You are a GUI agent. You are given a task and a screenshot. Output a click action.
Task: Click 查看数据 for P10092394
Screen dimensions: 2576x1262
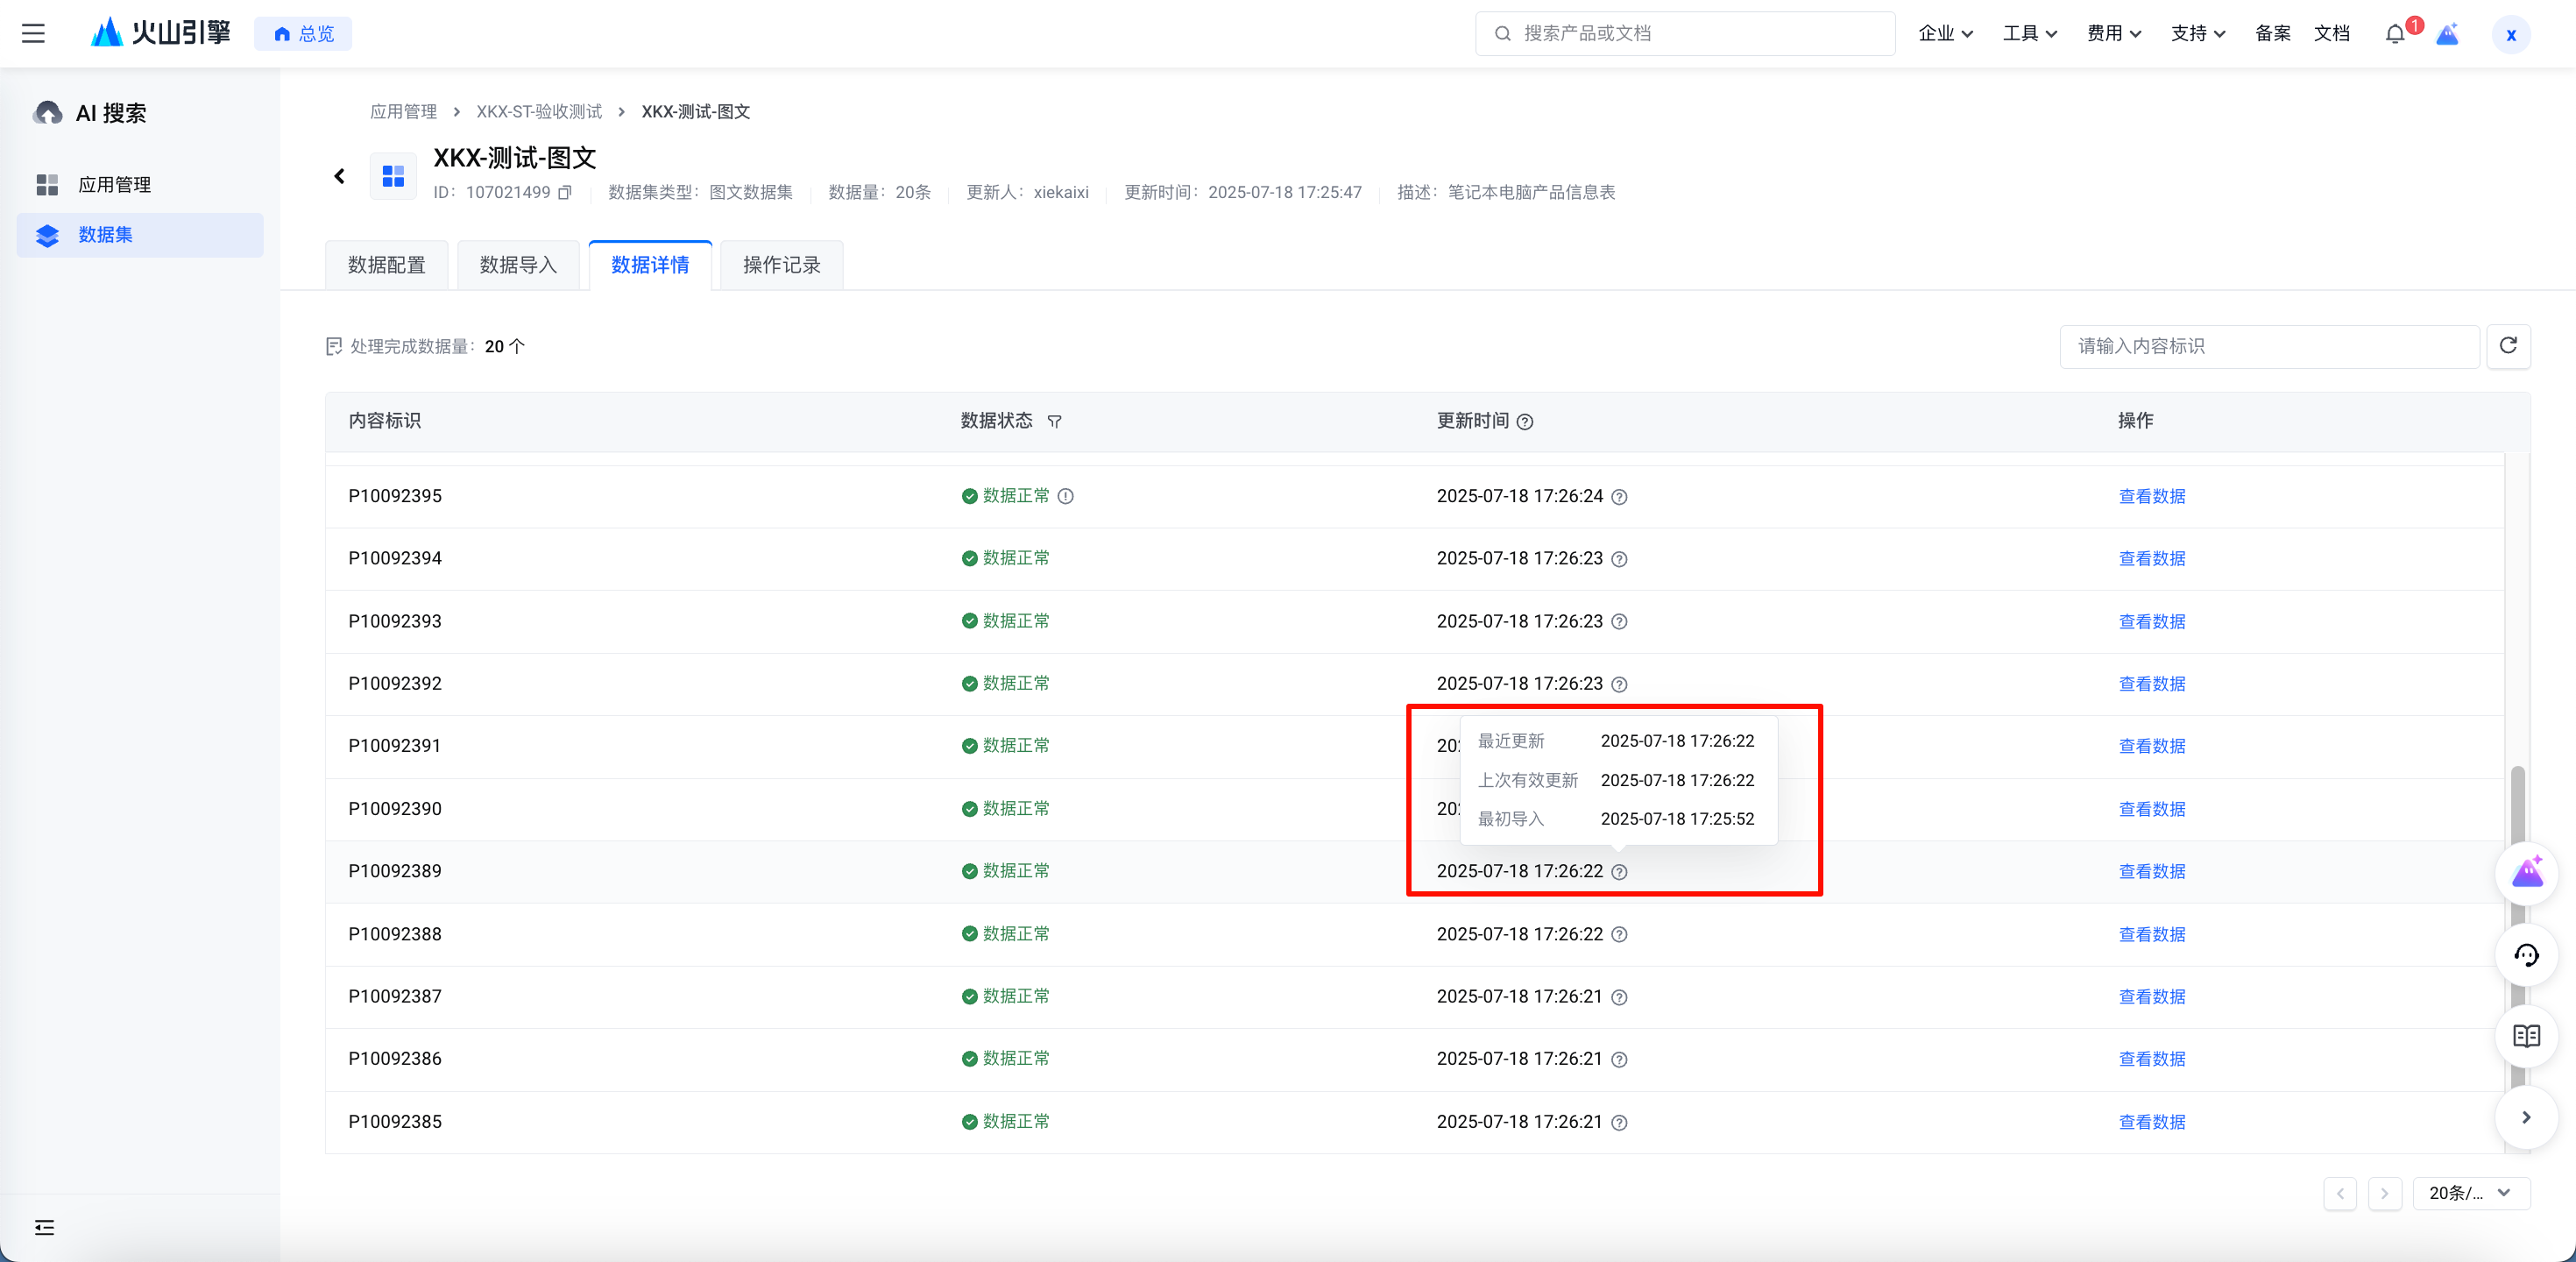point(2151,559)
